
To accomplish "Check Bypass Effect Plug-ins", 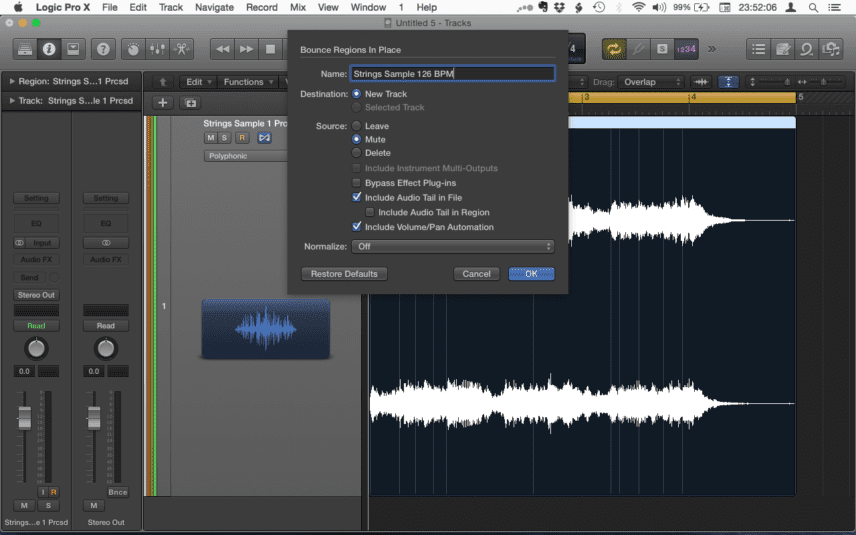I will tap(356, 183).
